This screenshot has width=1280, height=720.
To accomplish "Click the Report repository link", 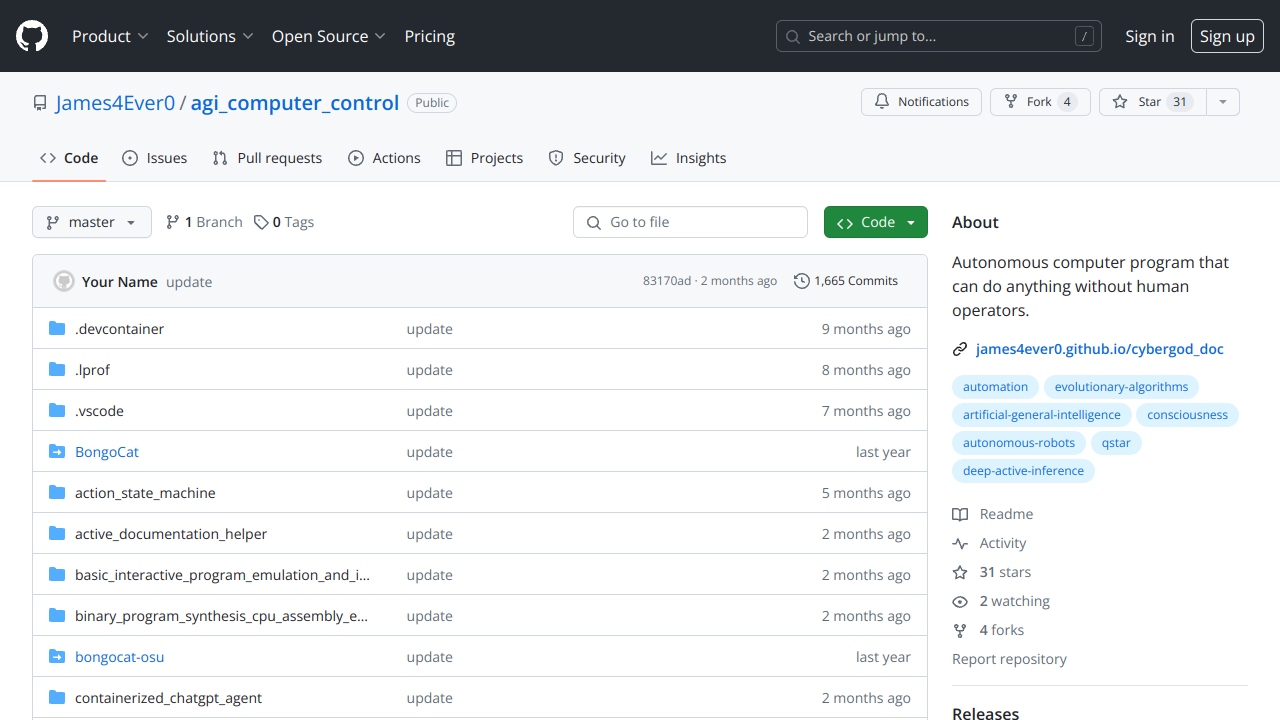I will click(x=1009, y=659).
